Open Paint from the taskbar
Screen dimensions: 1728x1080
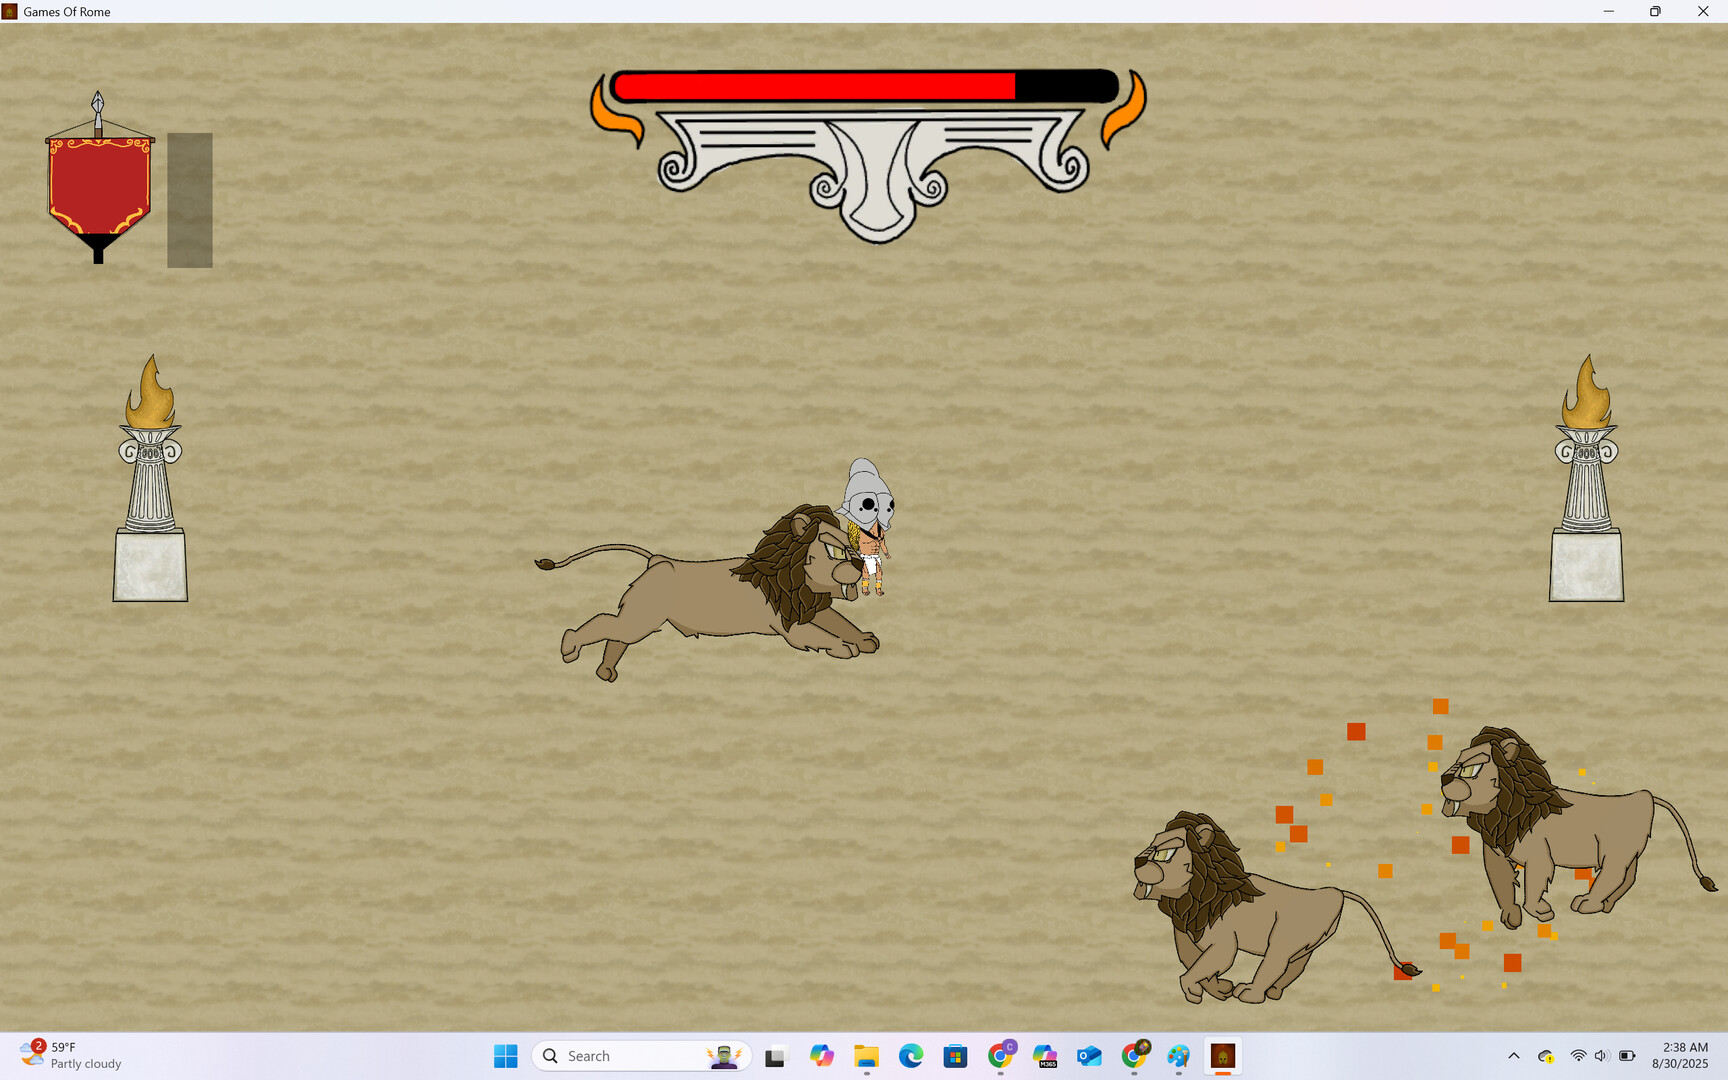1177,1056
